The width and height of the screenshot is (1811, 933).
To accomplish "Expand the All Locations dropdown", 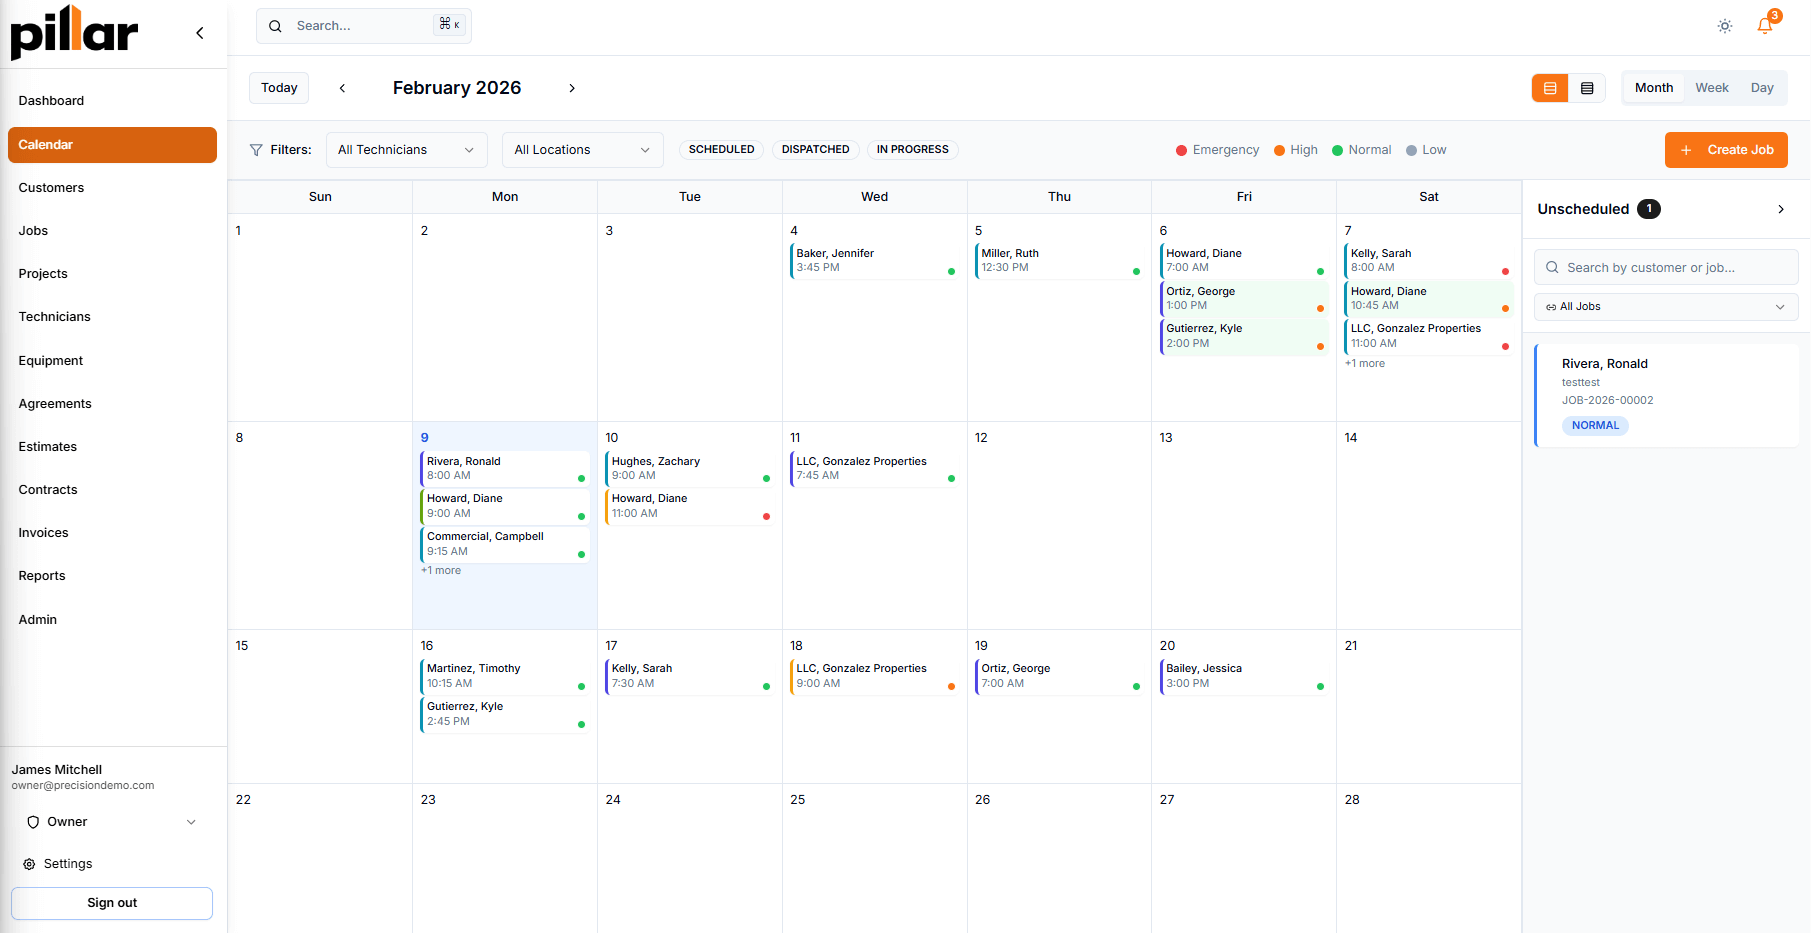I will (582, 149).
